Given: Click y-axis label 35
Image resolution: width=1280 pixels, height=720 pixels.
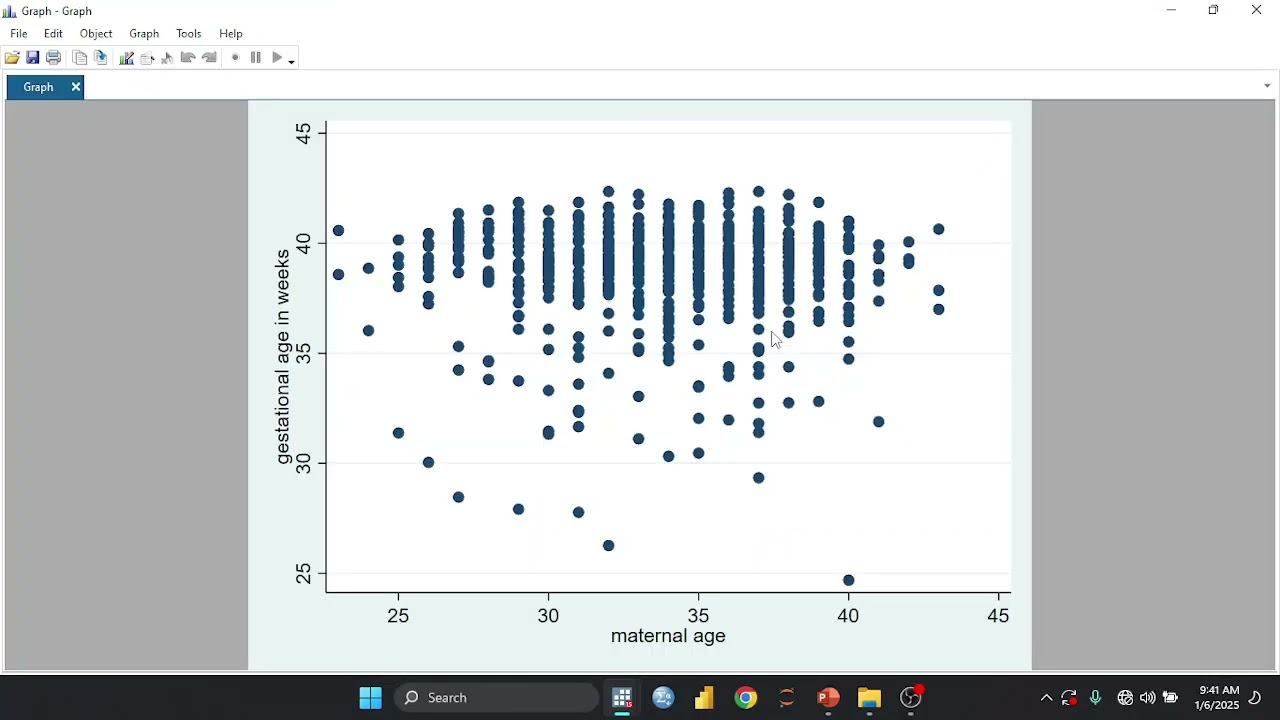Looking at the screenshot, I should (x=304, y=353).
